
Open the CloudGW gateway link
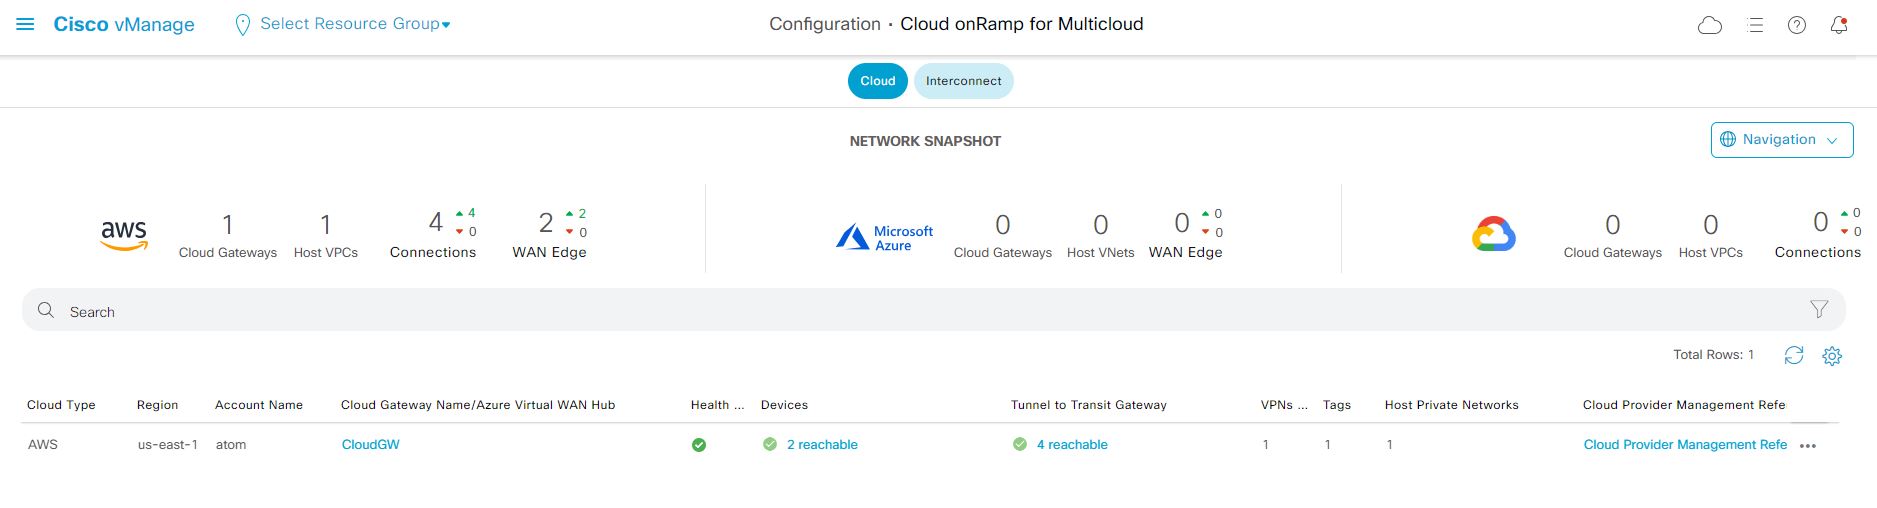(371, 445)
